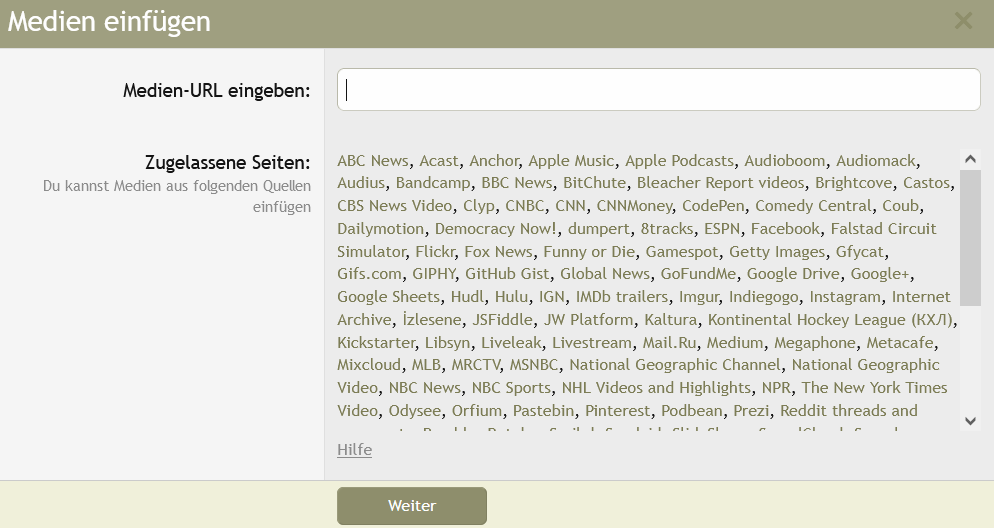
Task: Open NHL Videos and Highlights link
Action: coord(656,387)
